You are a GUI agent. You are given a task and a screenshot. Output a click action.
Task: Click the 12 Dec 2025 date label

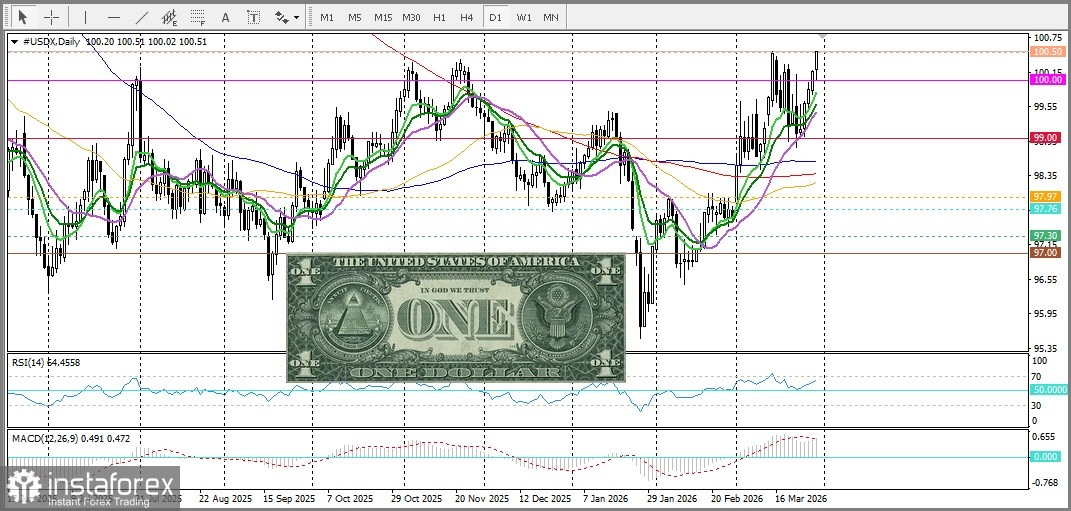pos(546,499)
